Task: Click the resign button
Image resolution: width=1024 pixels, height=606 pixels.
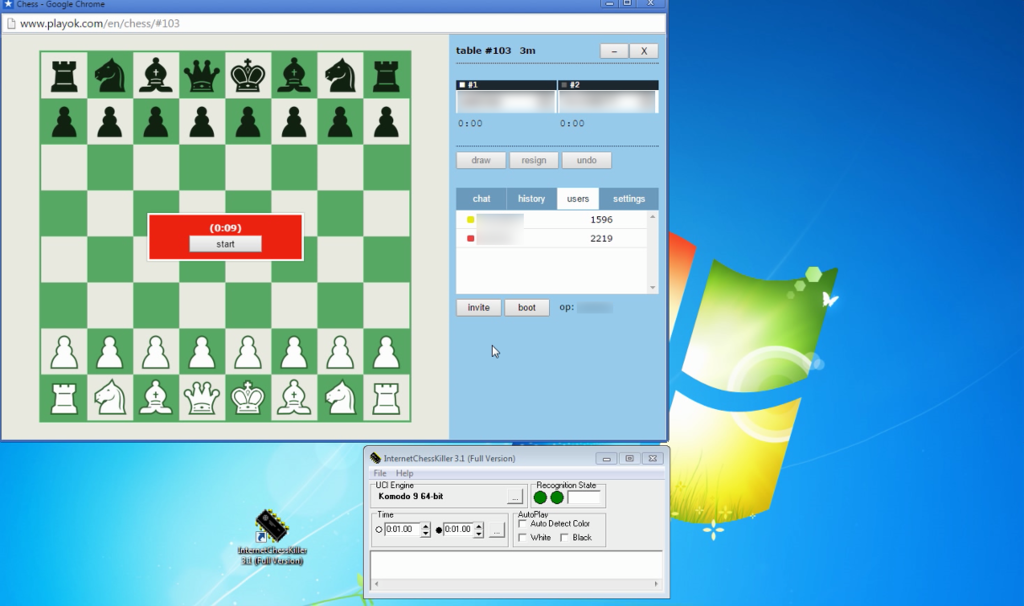Action: click(x=534, y=160)
